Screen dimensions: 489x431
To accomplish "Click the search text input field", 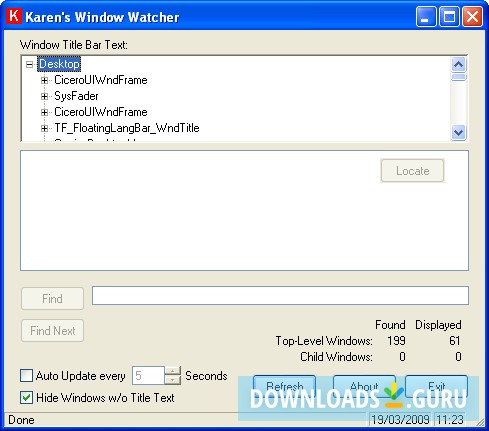I will click(x=280, y=295).
